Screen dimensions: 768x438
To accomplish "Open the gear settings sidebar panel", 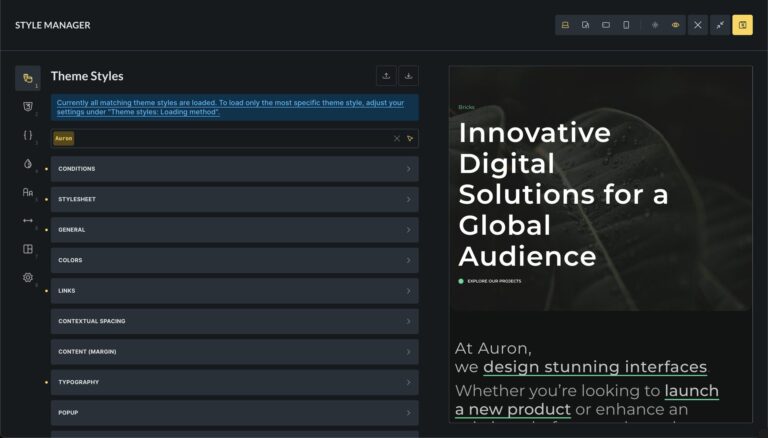I will pos(28,277).
